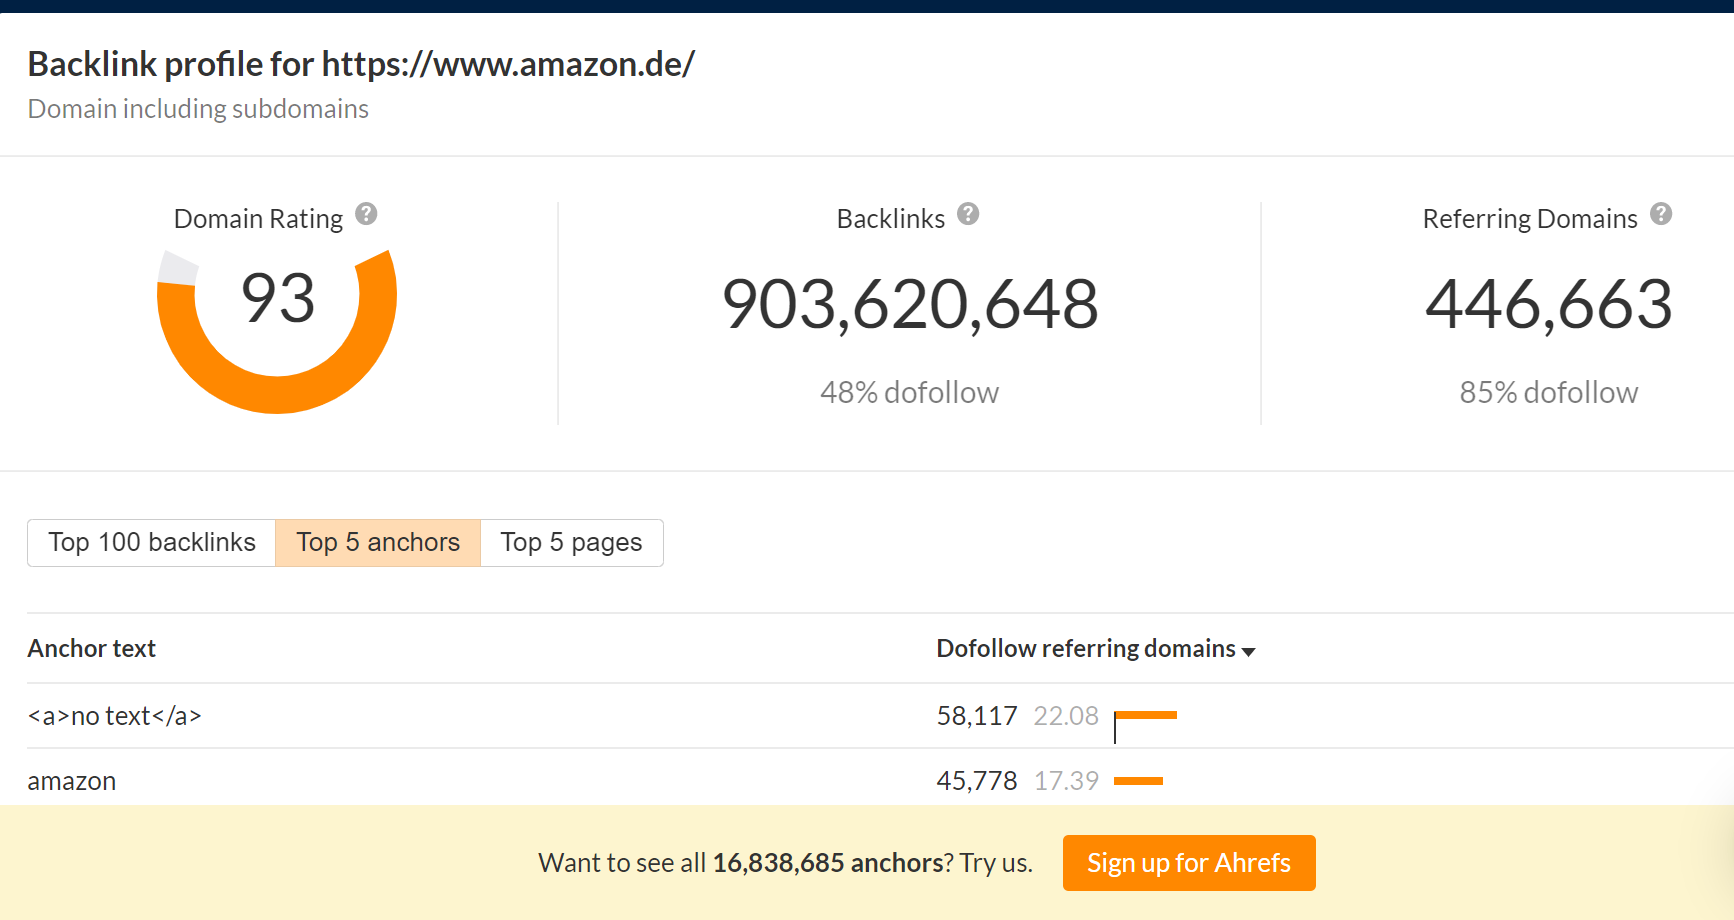Image resolution: width=1734 pixels, height=920 pixels.
Task: Click the Anchor text column header
Action: coord(92,649)
